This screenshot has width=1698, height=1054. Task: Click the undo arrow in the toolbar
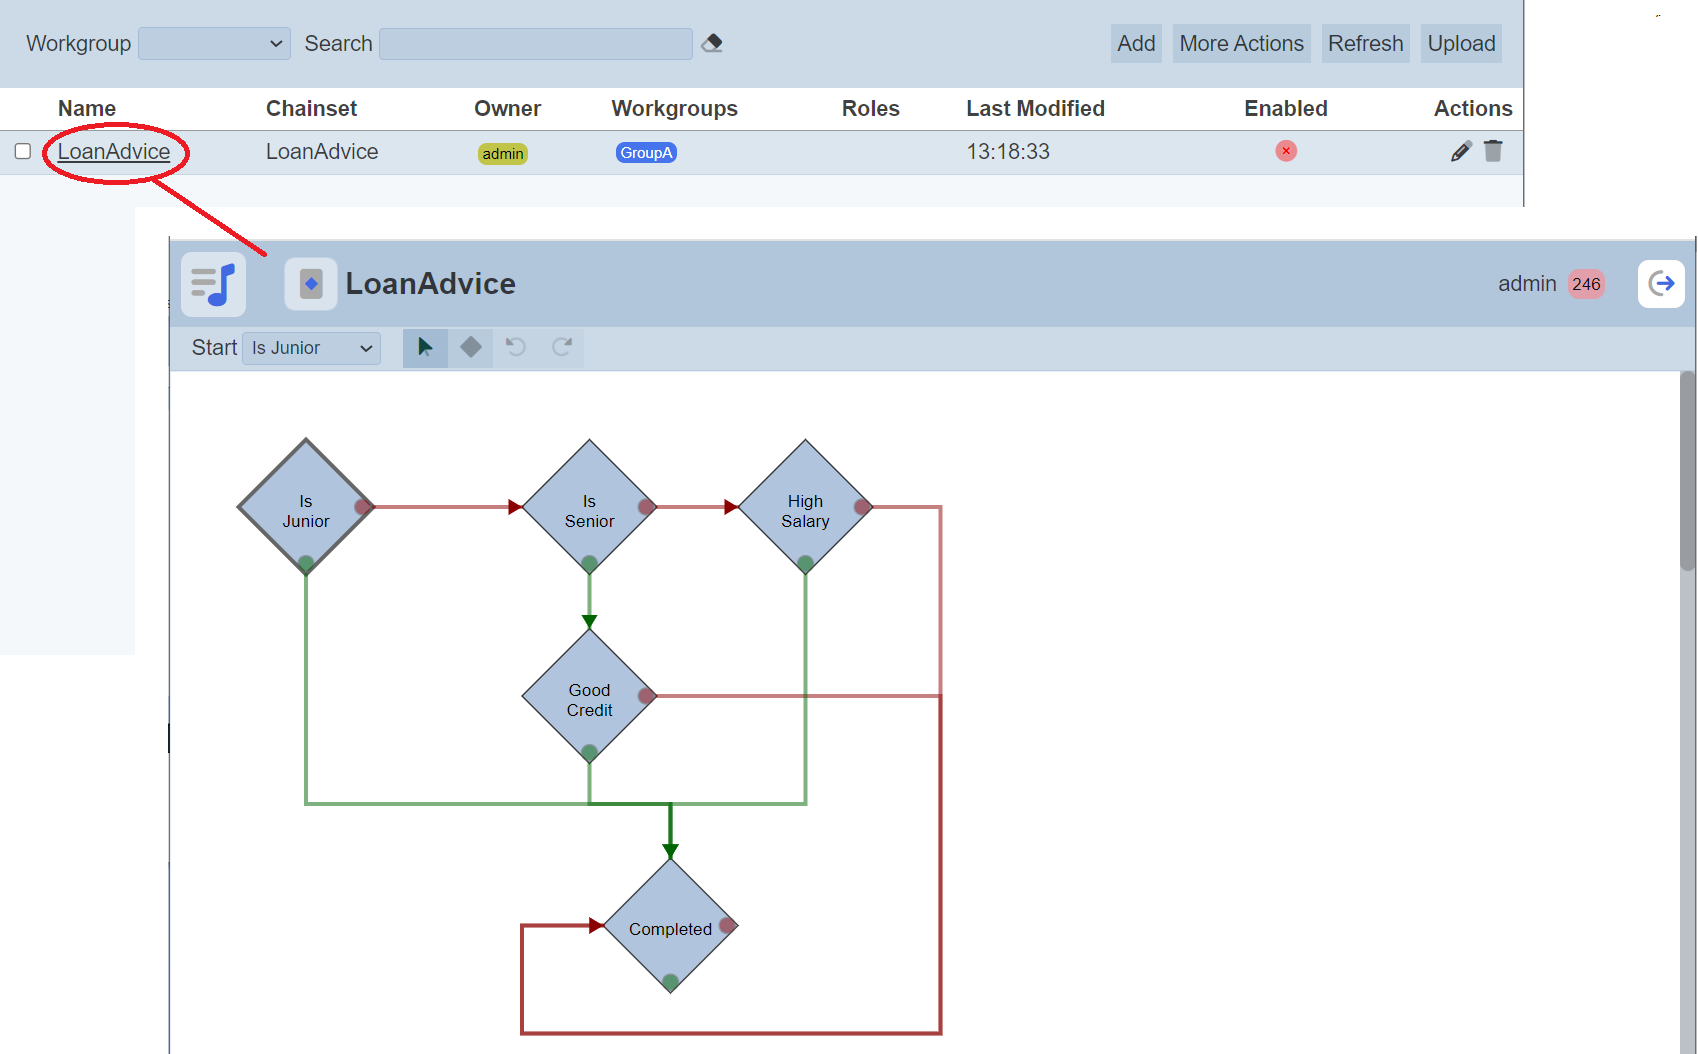click(x=516, y=347)
